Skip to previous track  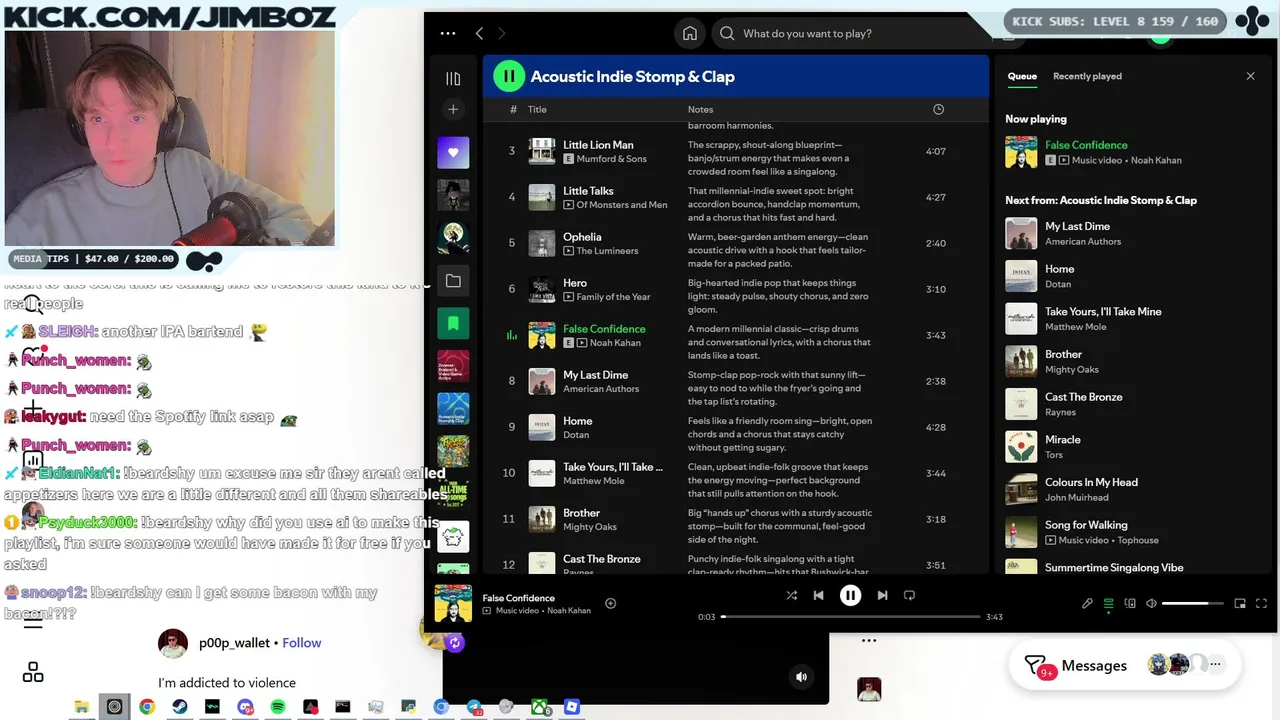pos(818,595)
